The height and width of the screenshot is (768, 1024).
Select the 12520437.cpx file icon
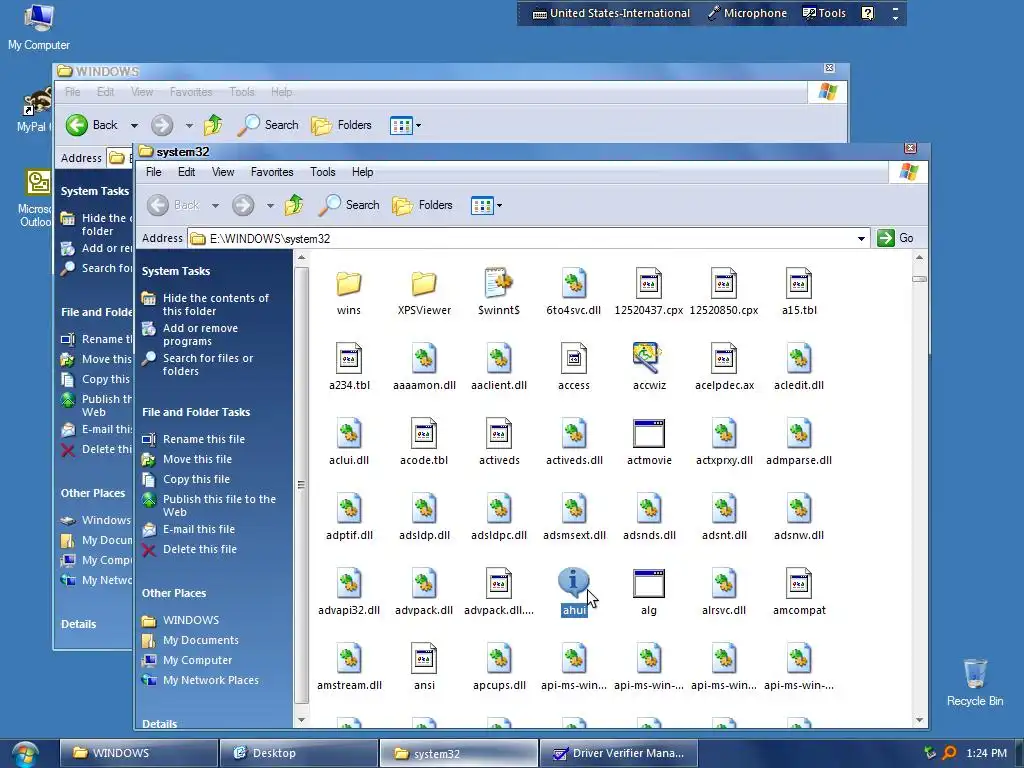[x=649, y=283]
